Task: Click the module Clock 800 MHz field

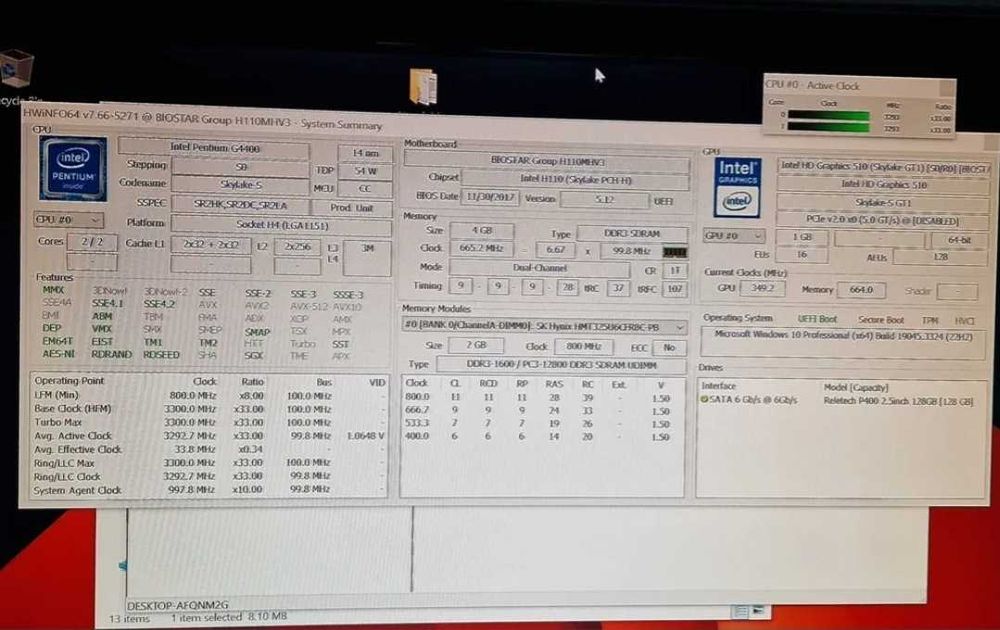Action: coord(584,346)
